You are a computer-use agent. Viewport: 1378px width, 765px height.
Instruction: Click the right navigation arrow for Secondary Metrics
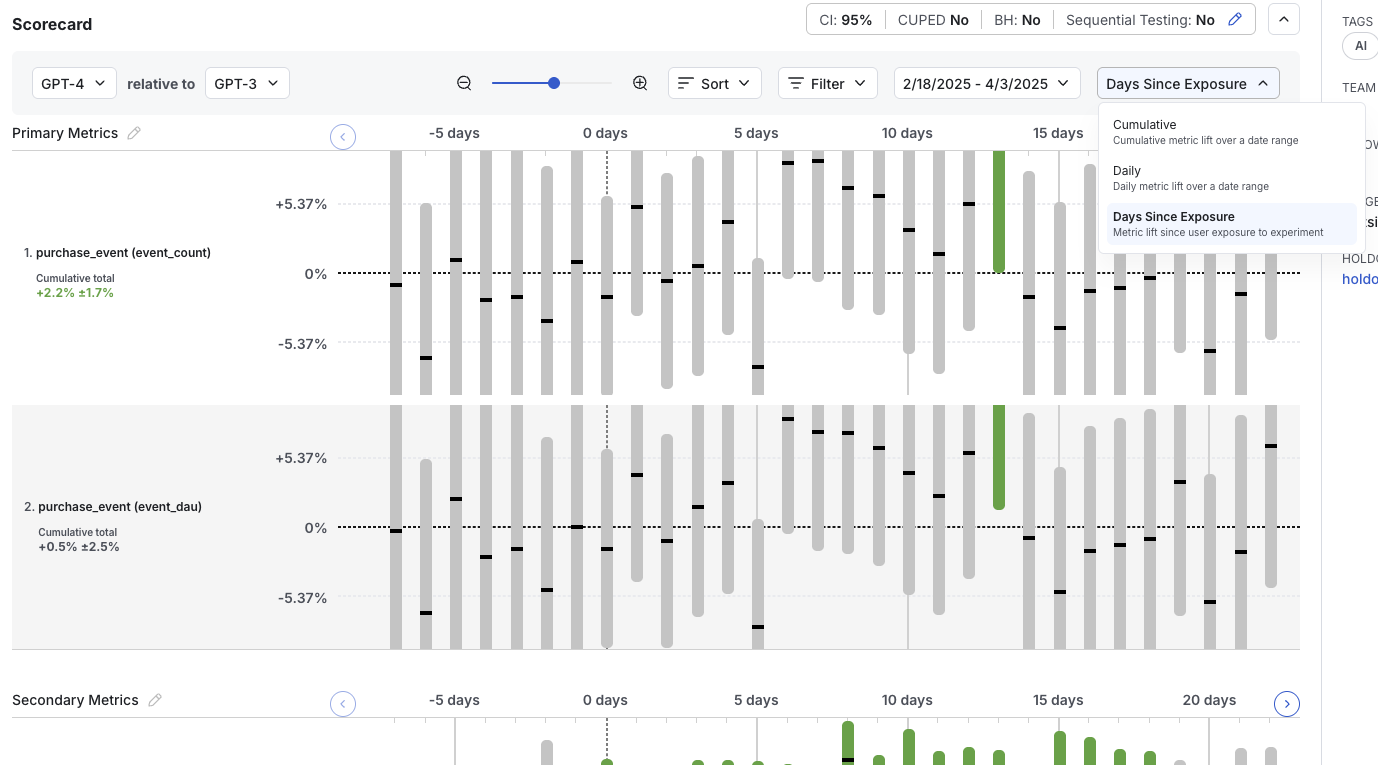pyautogui.click(x=1287, y=704)
